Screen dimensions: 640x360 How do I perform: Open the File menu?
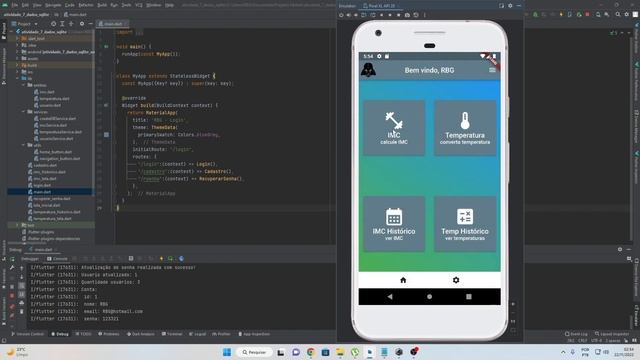(x=14, y=5)
